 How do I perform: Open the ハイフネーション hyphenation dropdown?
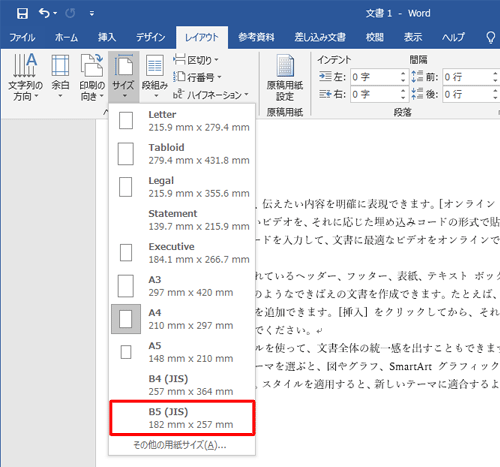pos(211,95)
